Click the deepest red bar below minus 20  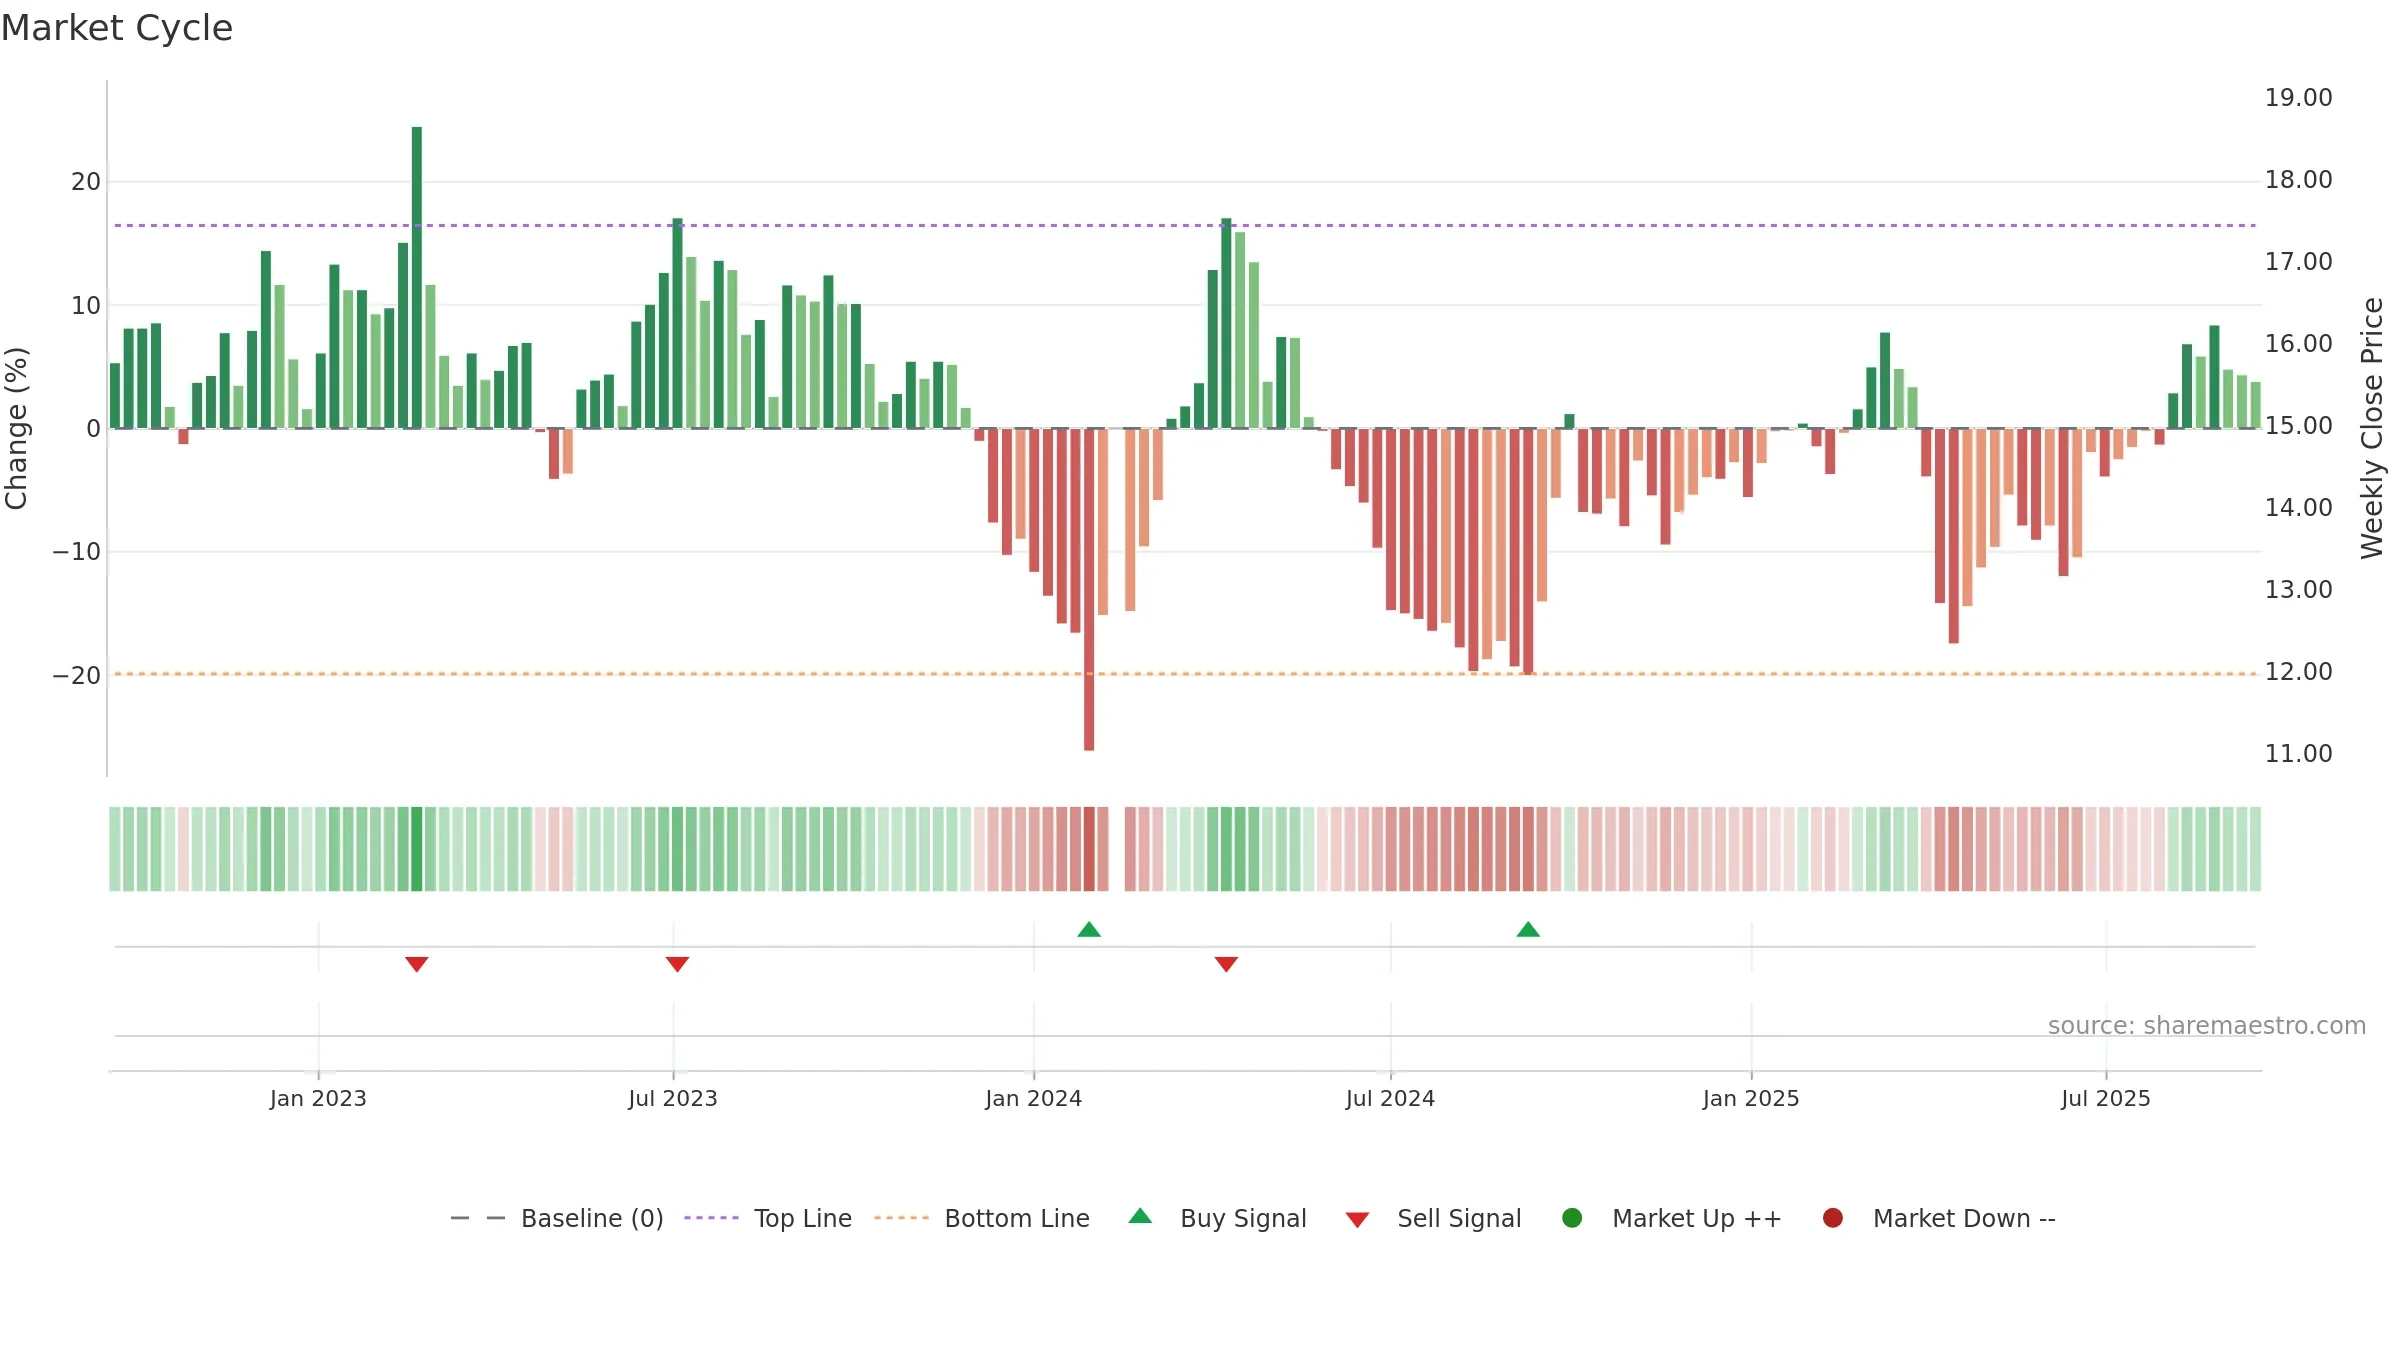pyautogui.click(x=1089, y=589)
